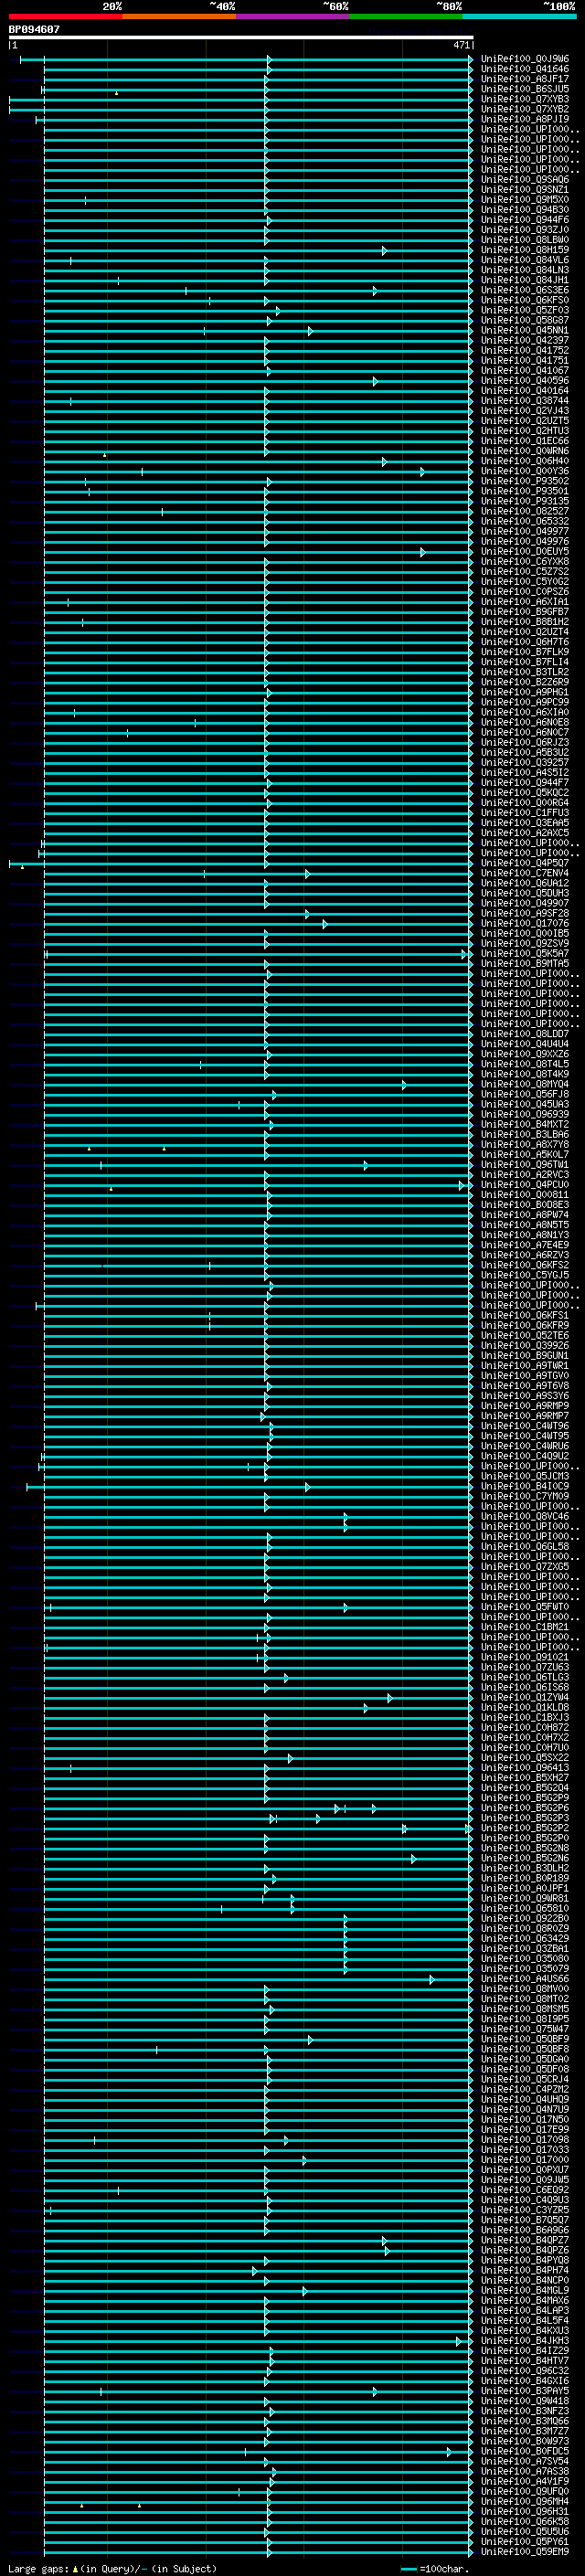Select UniRef100_Q1EC66 label

[x=525, y=441]
